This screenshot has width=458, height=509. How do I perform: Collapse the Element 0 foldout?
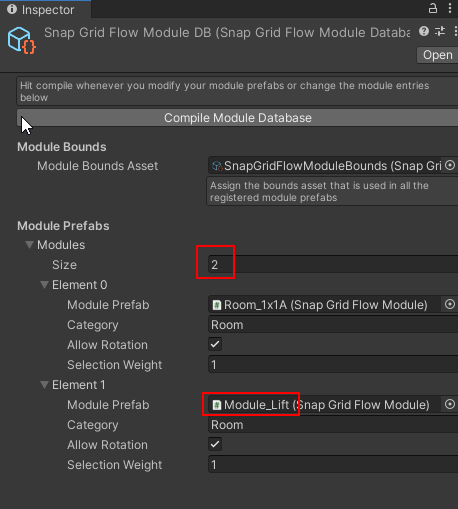44,285
